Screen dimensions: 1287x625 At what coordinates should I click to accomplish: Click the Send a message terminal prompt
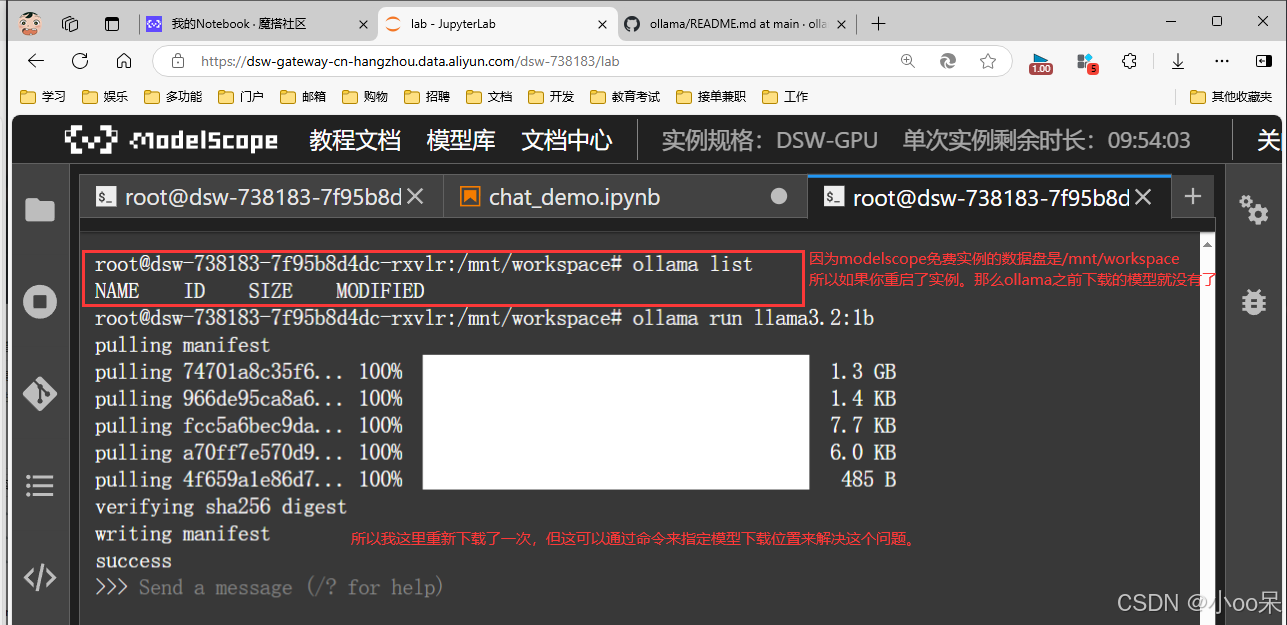pos(290,587)
